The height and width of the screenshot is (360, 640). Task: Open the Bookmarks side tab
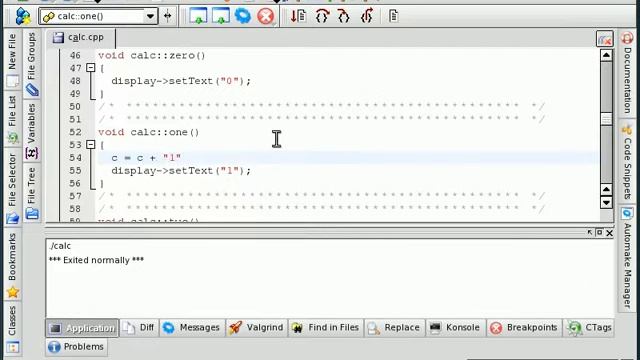point(12,265)
